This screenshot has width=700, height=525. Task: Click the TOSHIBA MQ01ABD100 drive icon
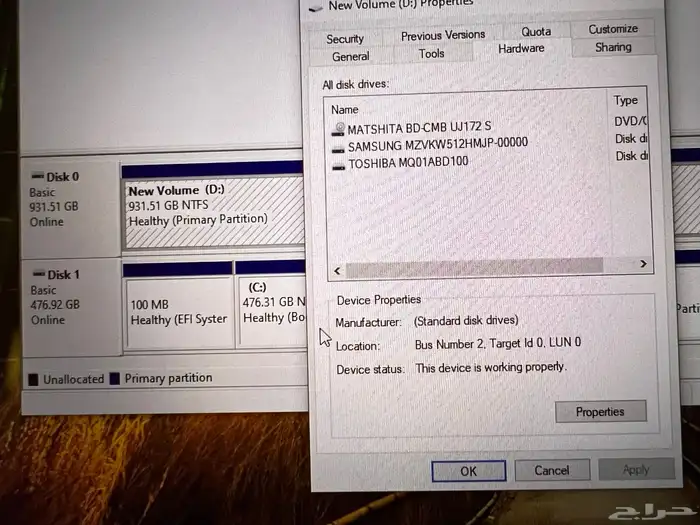pos(339,163)
